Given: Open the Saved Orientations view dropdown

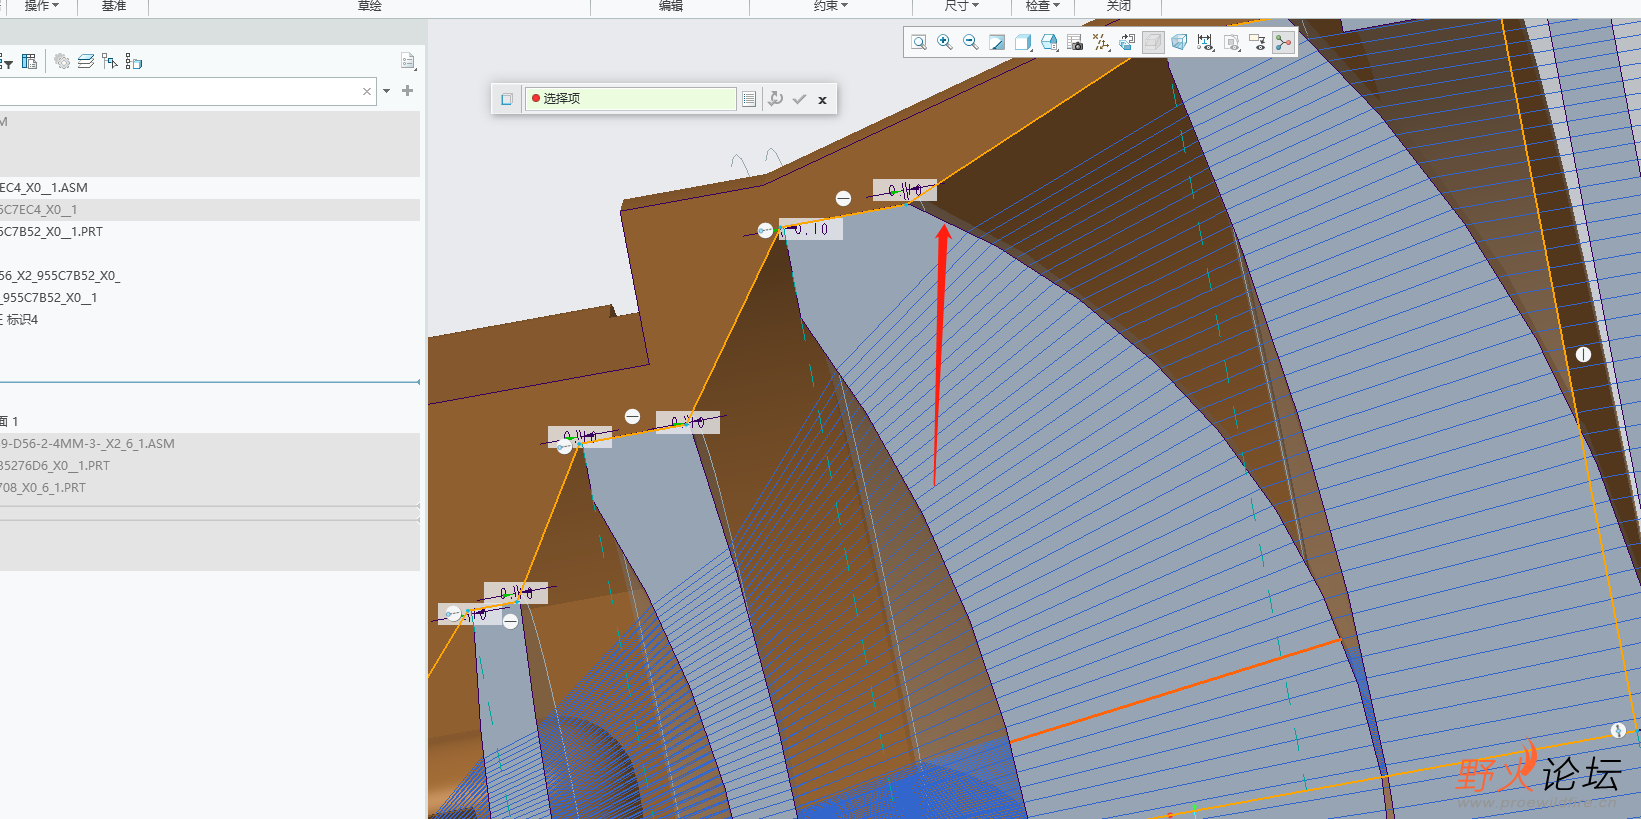Looking at the screenshot, I should click(x=1049, y=42).
